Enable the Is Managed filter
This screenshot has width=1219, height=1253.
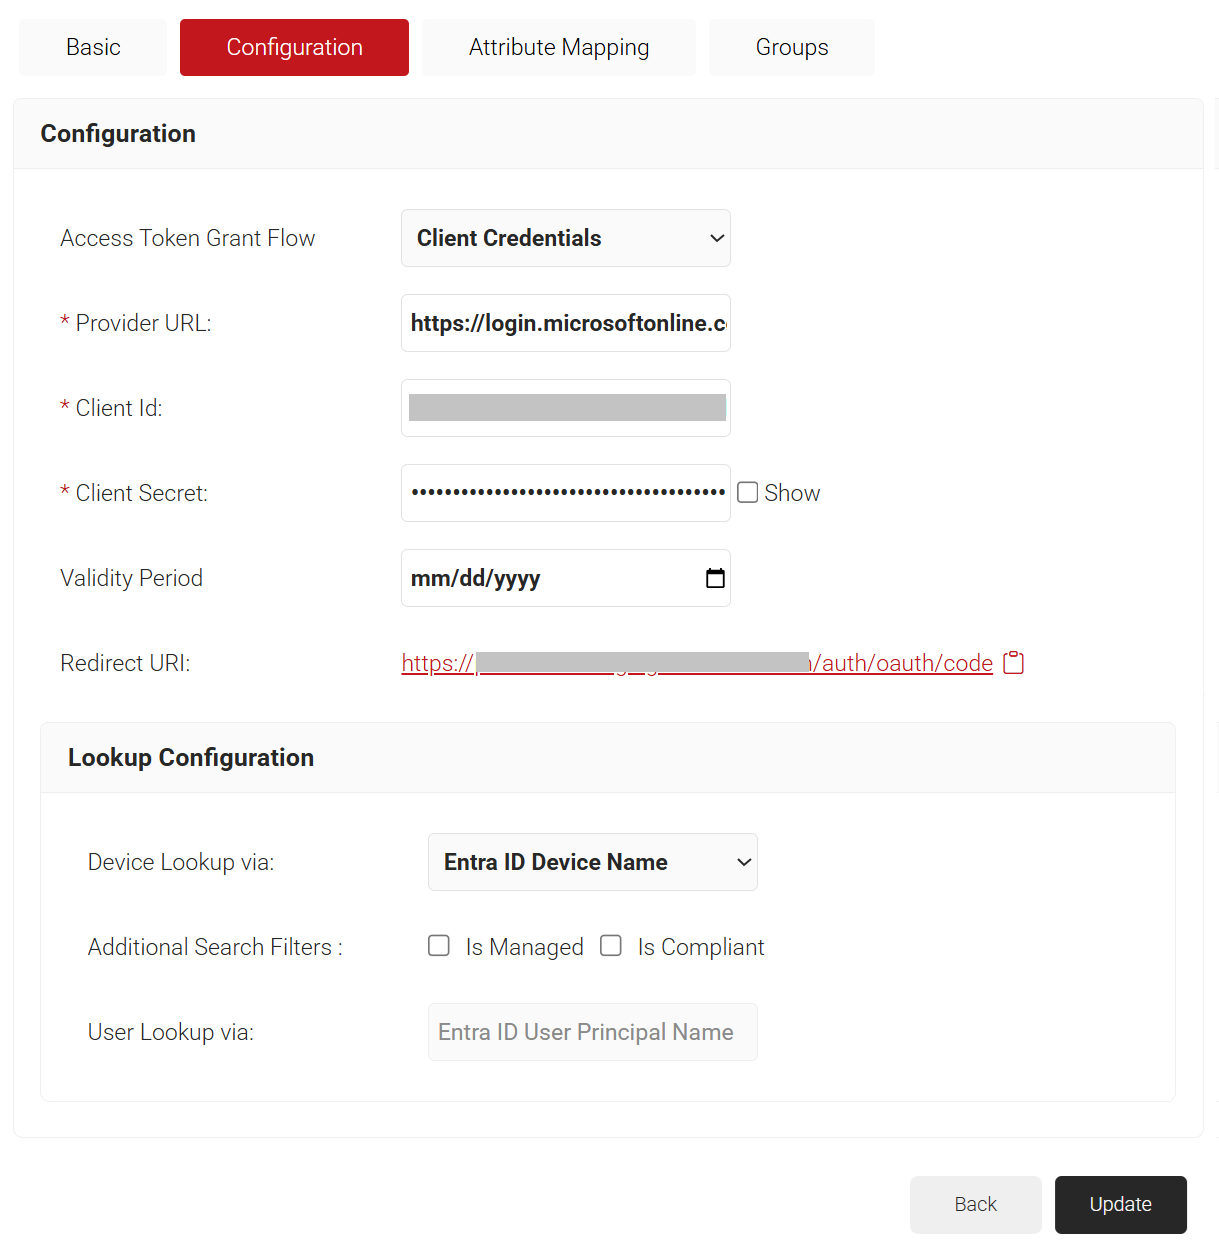tap(439, 946)
